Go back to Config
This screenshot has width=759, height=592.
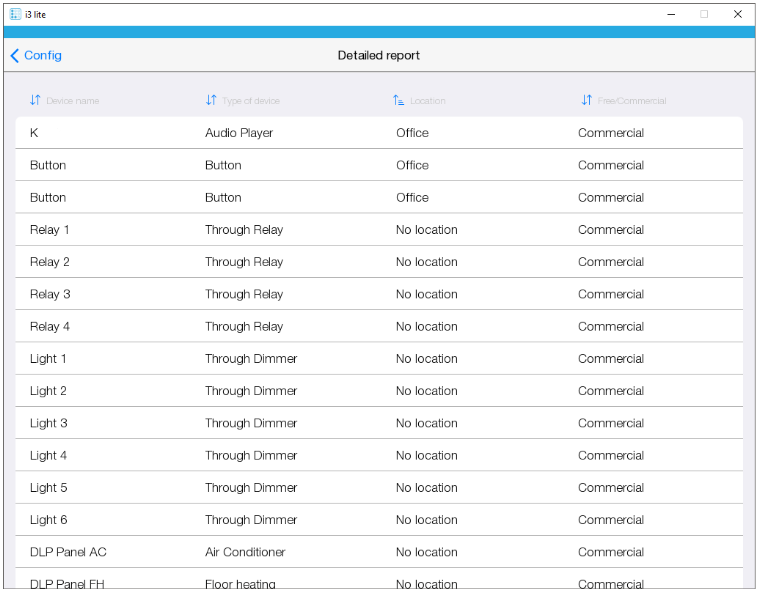tap(43, 56)
